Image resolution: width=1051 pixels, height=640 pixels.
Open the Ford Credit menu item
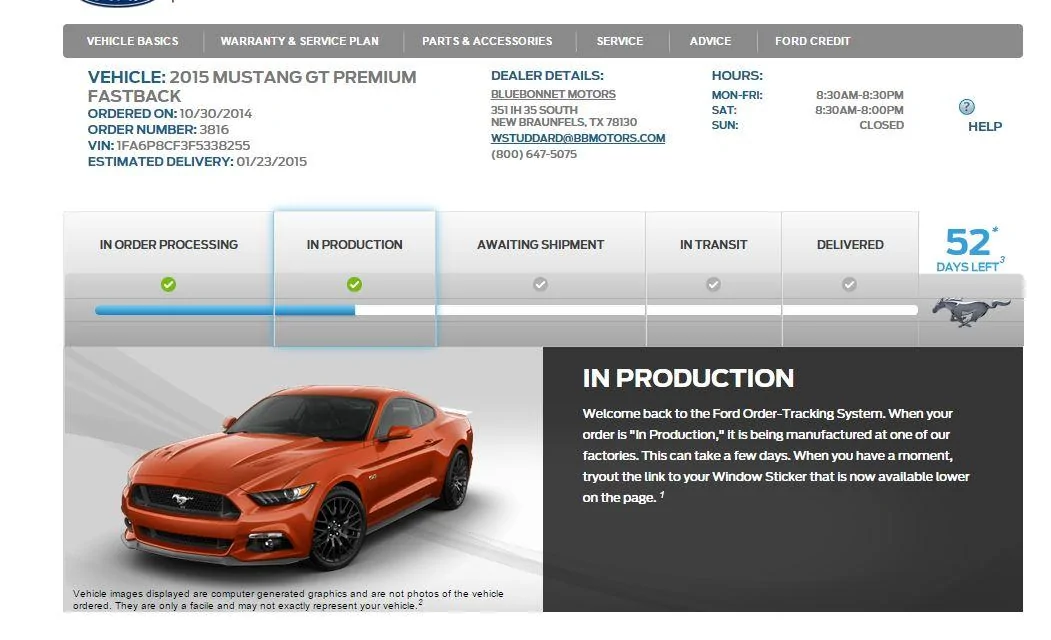pyautogui.click(x=812, y=41)
